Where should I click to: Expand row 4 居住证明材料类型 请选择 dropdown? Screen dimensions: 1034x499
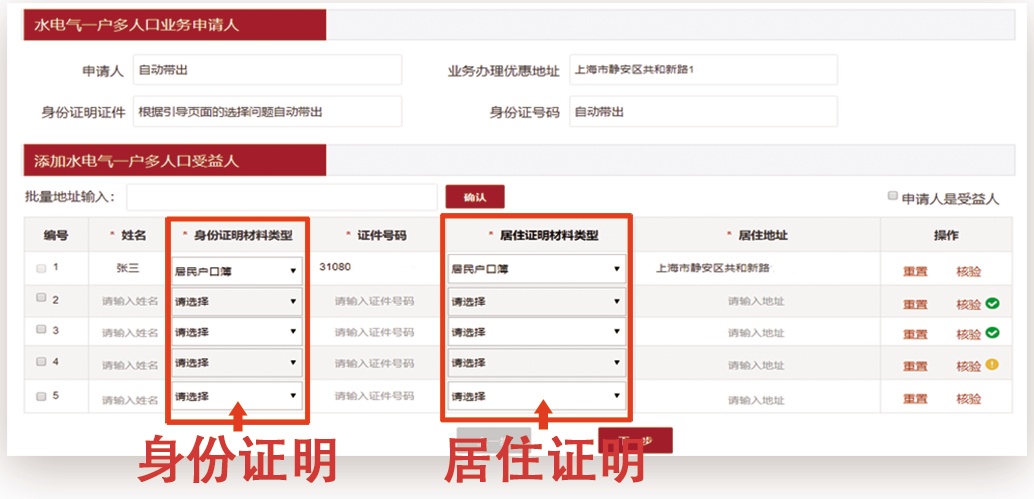tap(536, 363)
